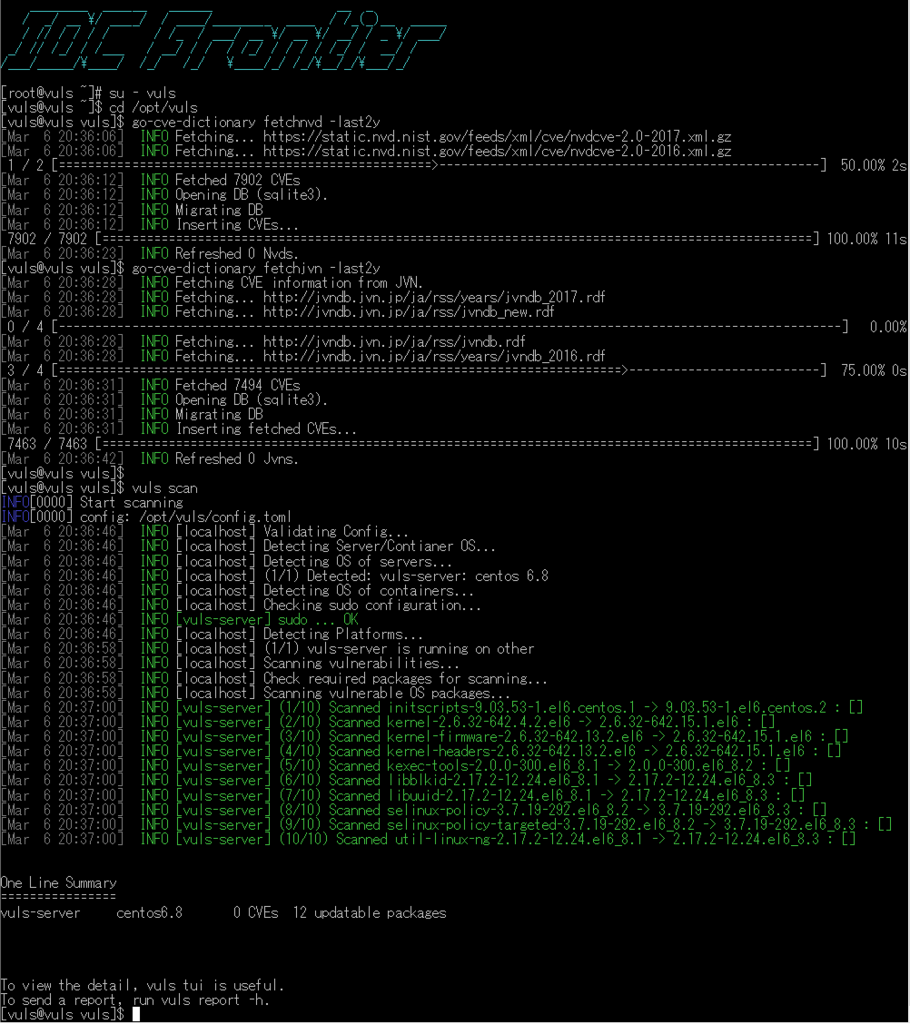
Task: Click the 'vuls scan' command text
Action: click(x=165, y=488)
